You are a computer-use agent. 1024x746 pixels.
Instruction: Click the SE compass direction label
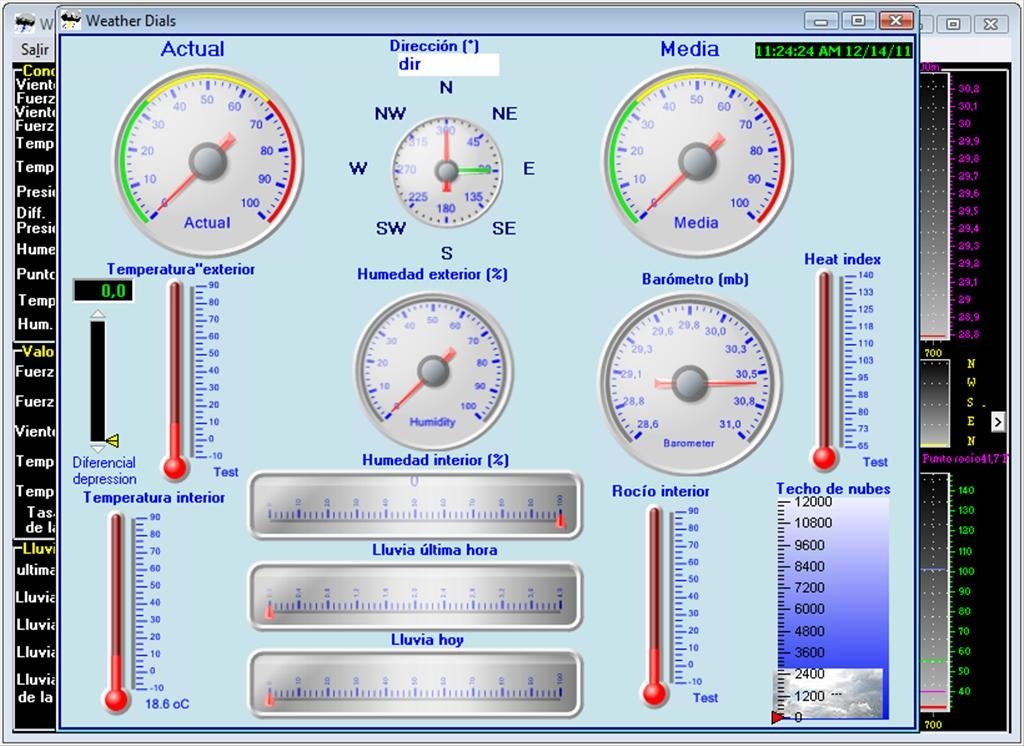click(x=504, y=229)
